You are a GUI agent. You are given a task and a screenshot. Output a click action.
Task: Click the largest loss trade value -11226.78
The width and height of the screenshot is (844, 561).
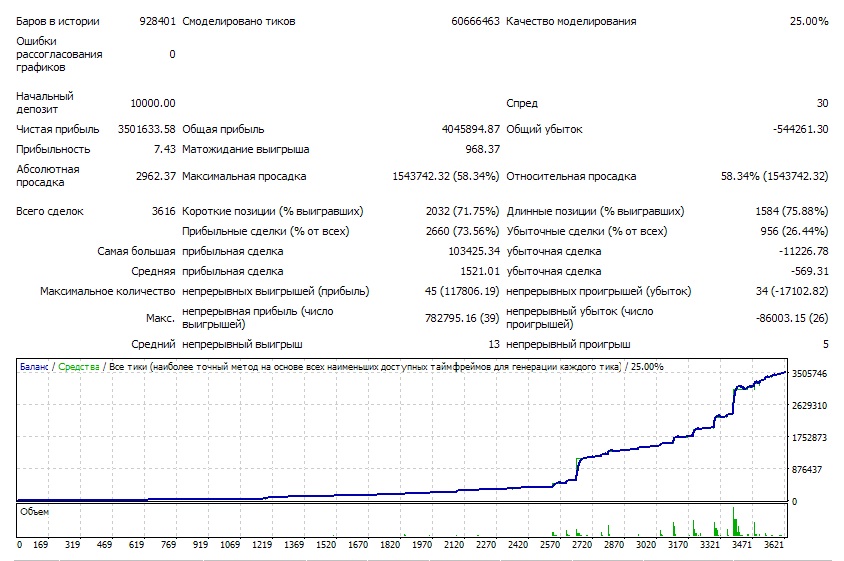coord(803,251)
